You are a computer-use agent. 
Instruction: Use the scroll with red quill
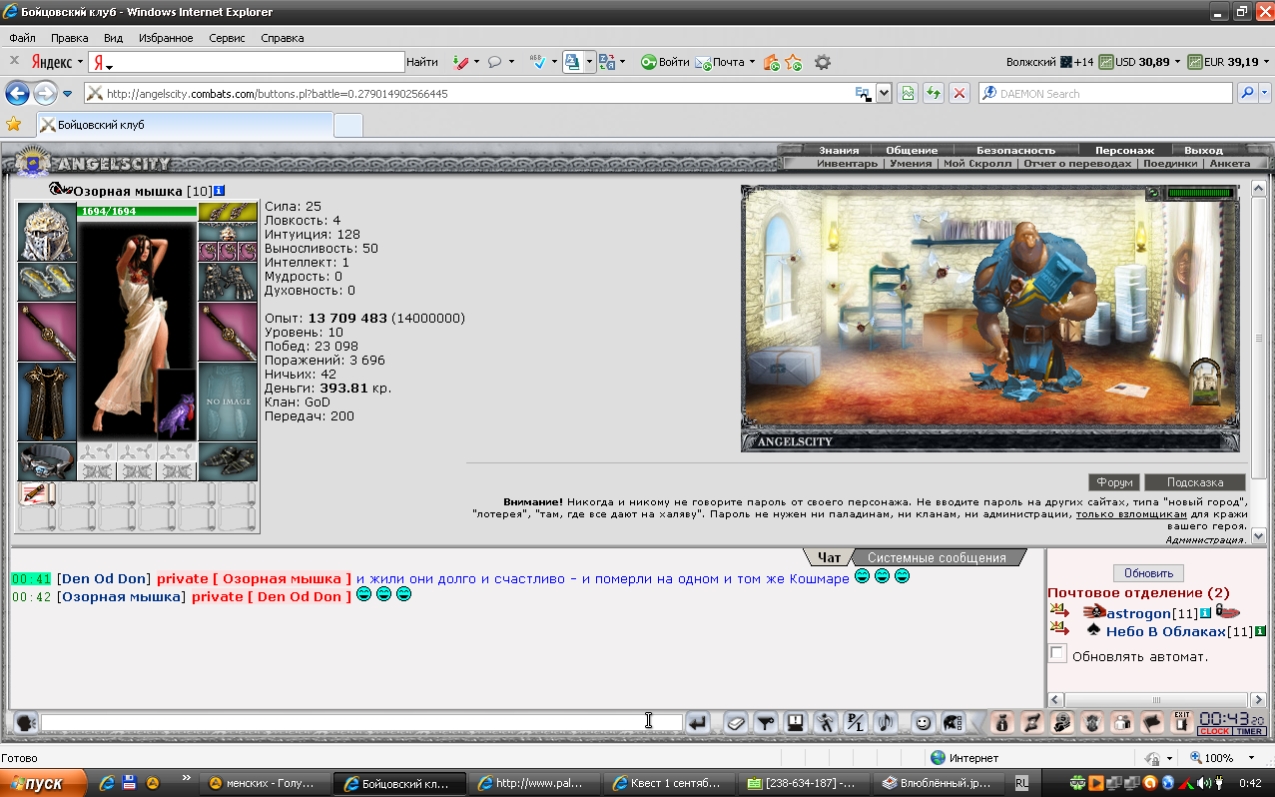[37, 493]
